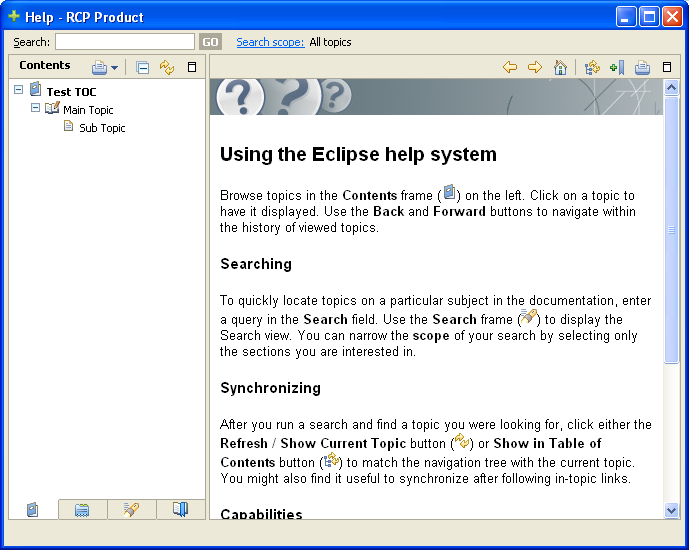Print the displayed page
689x550 pixels.
tap(642, 67)
